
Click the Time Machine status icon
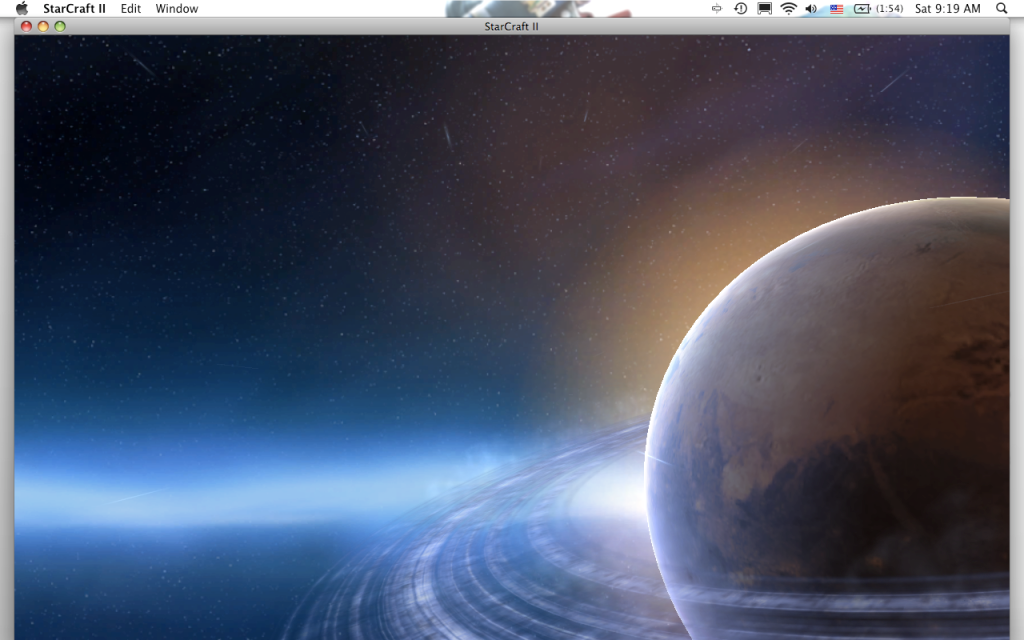(740, 9)
